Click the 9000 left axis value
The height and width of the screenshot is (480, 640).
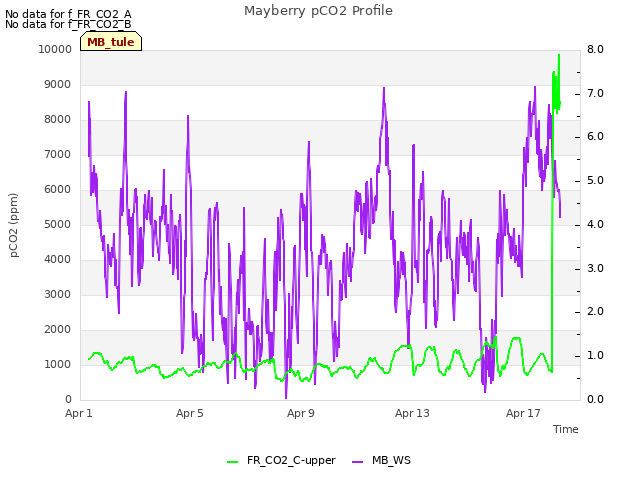(58, 84)
